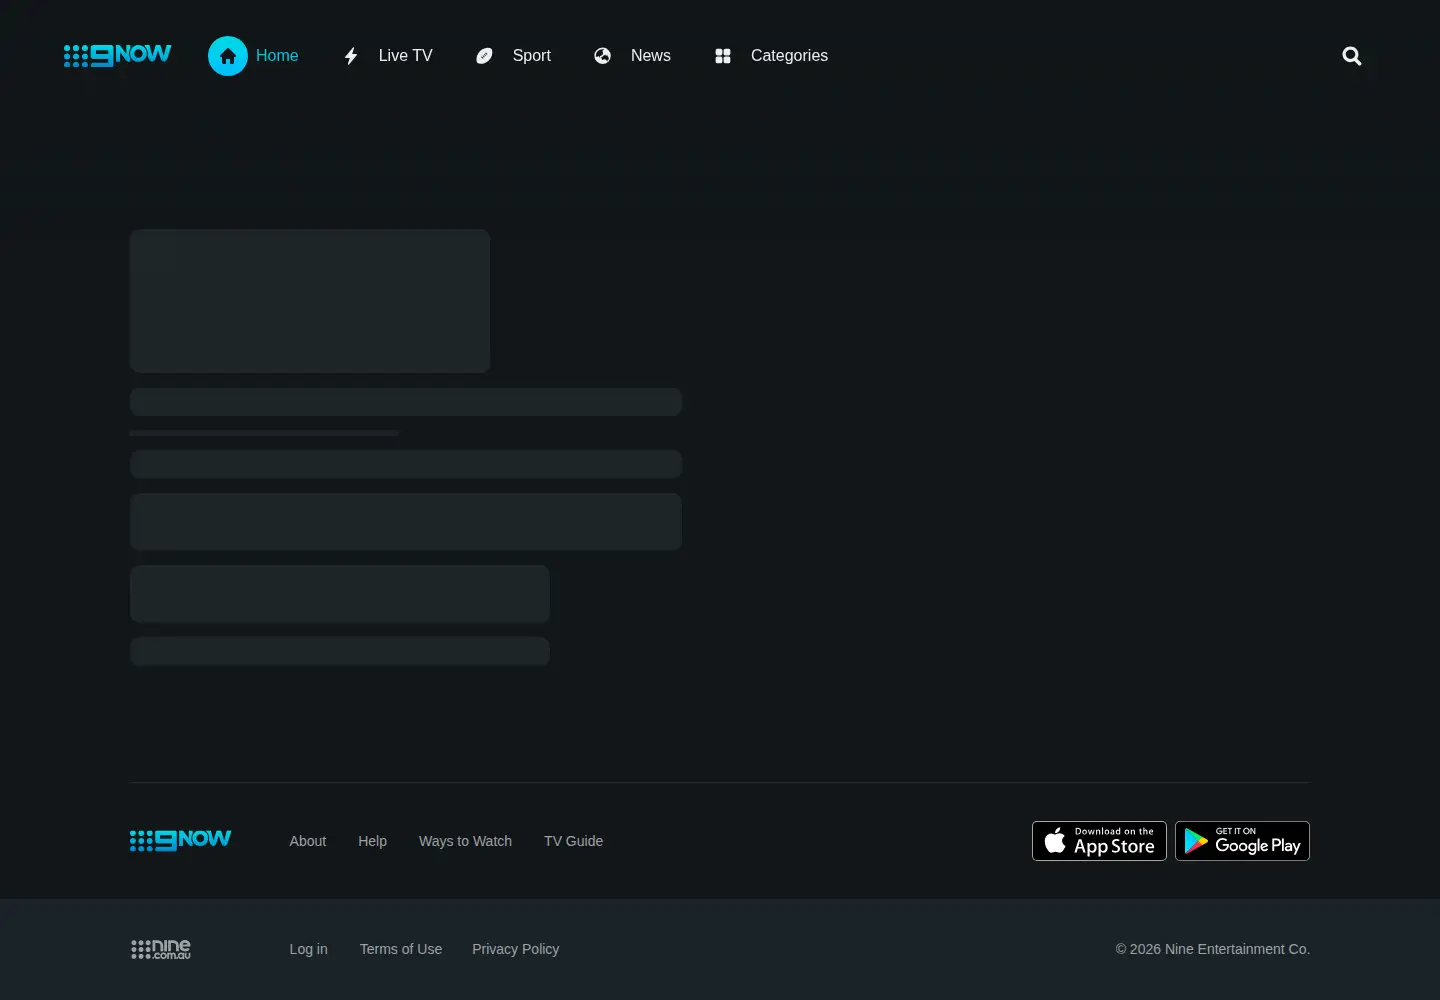Click the Home circle icon
This screenshot has width=1440, height=1000.
[x=228, y=56]
